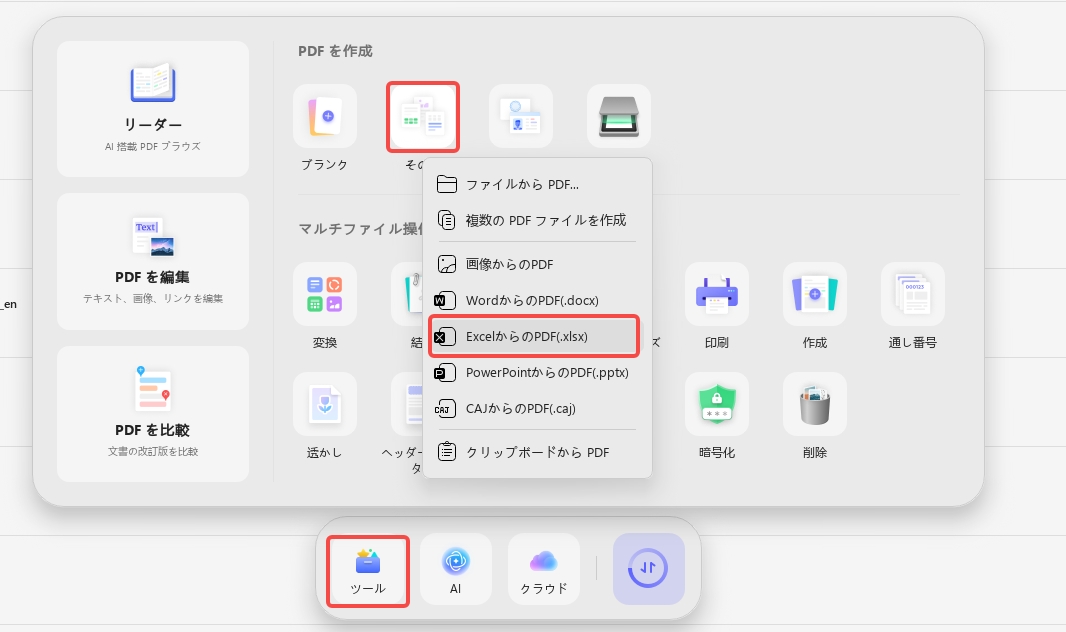Viewport: 1066px width, 632px height.
Task: Select PowerPointからのPDF(.pptx) entry
Action: (x=537, y=372)
